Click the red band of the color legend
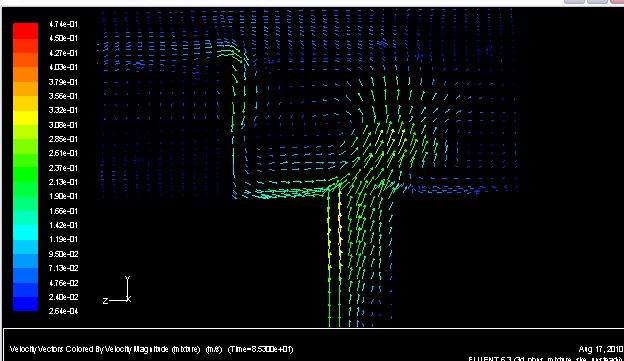Screen dimensions: 624x361 point(25,31)
